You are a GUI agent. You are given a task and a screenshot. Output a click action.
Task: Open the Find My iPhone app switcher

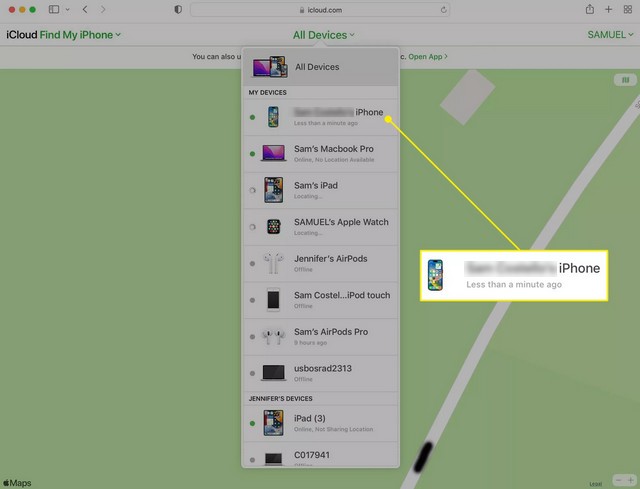click(80, 35)
